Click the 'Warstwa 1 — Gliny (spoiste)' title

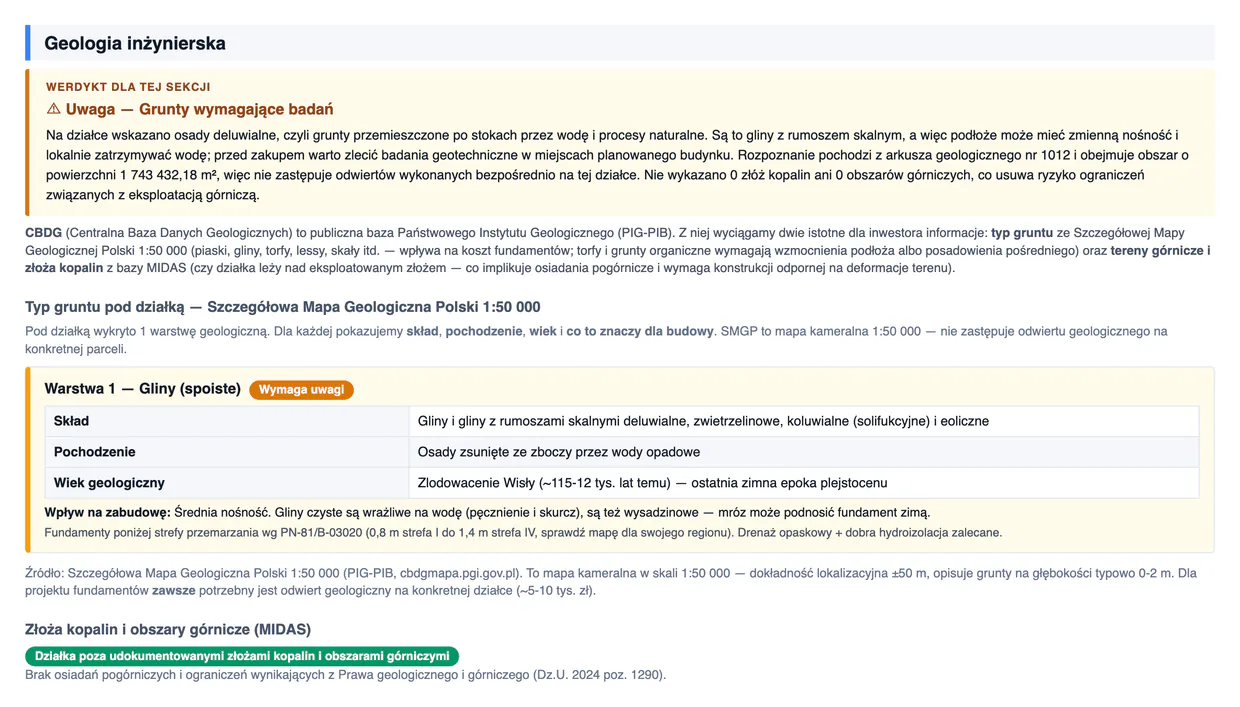[143, 389]
